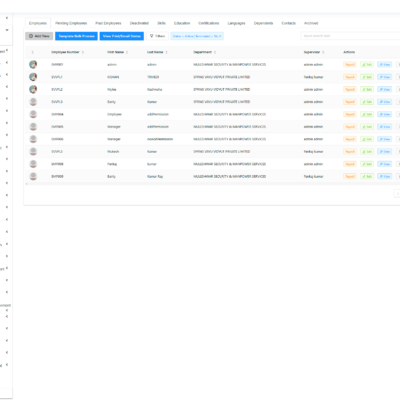
Task: Sort by Department column arrows
Action: [x=215, y=52]
